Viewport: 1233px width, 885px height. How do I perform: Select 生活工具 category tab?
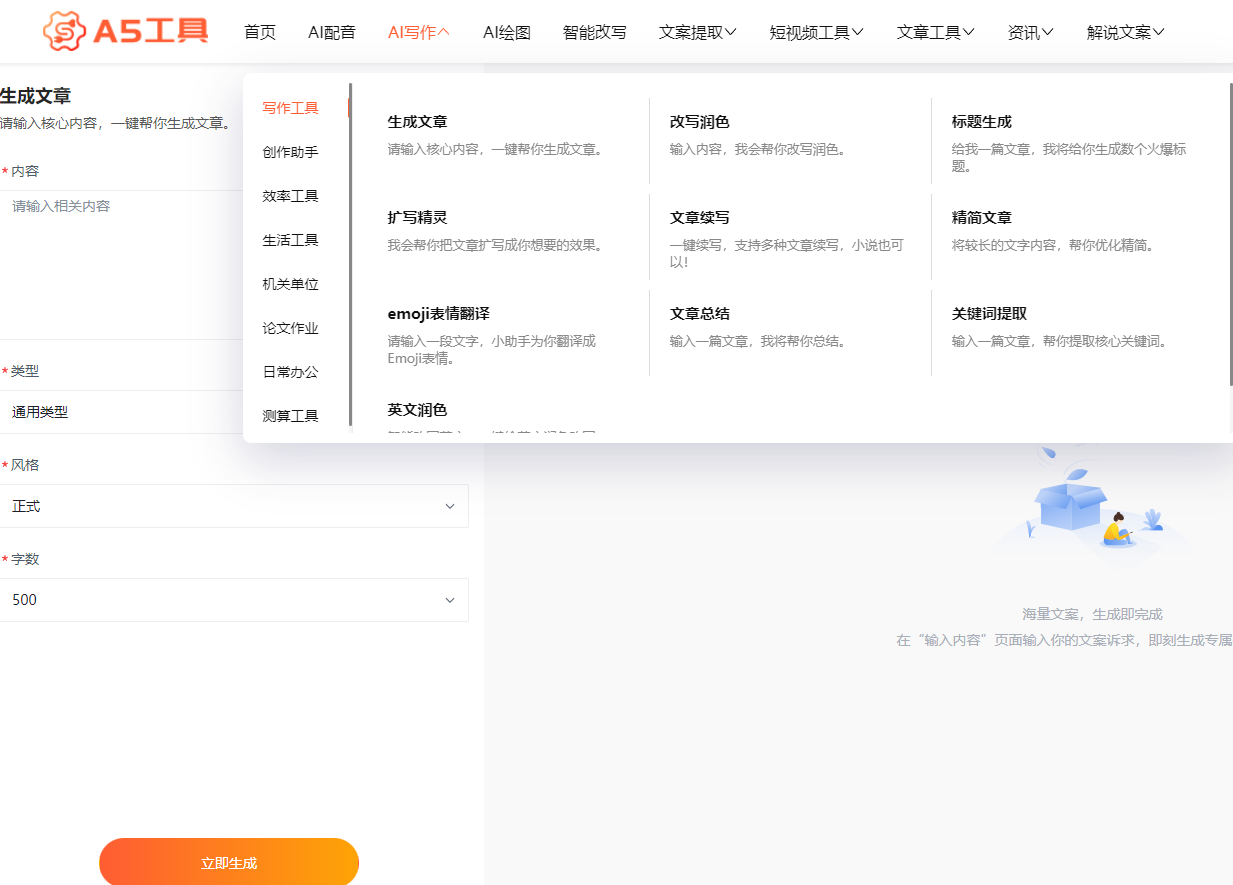(291, 240)
